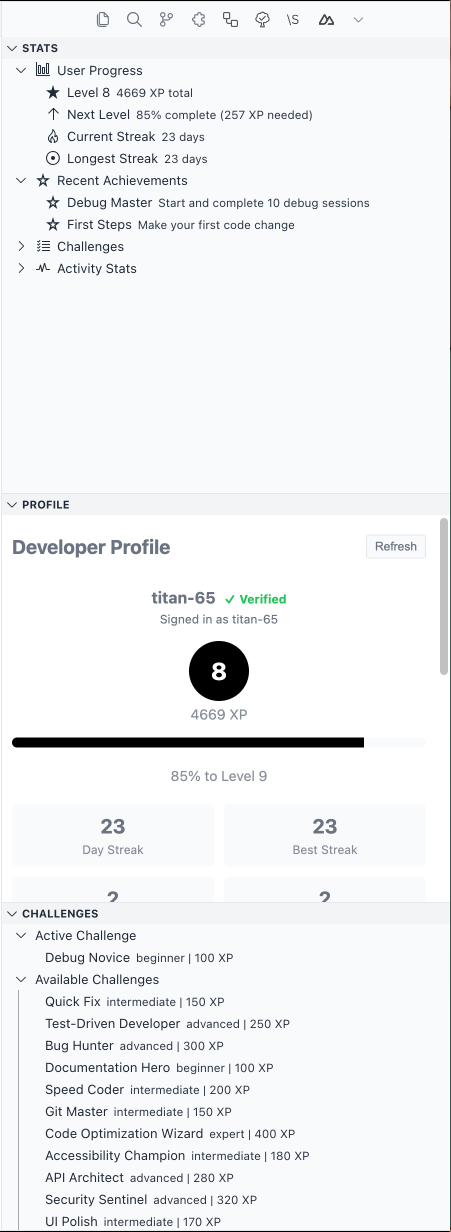
Task: Select the API Architect challenge
Action: click(225, 1177)
